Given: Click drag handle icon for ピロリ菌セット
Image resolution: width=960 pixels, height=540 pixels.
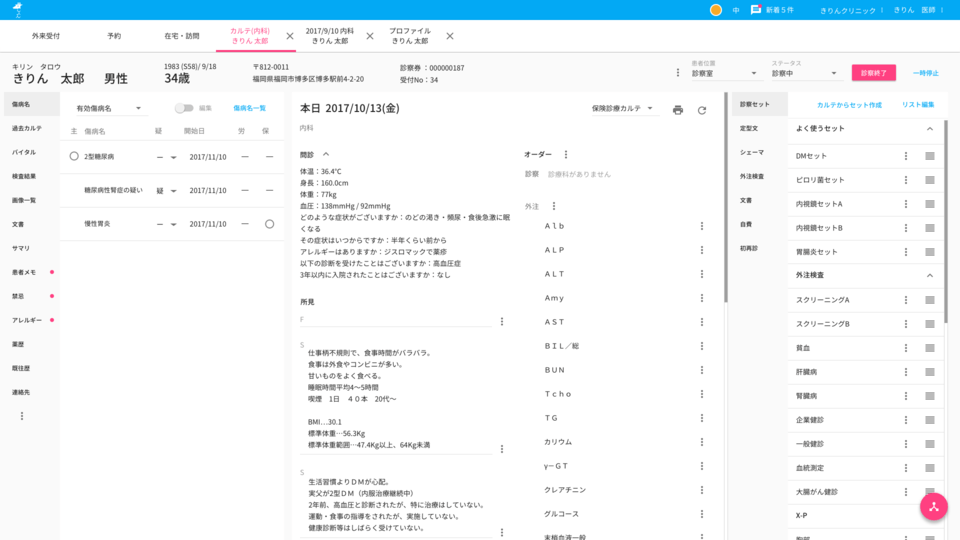Looking at the screenshot, I should (x=930, y=180).
